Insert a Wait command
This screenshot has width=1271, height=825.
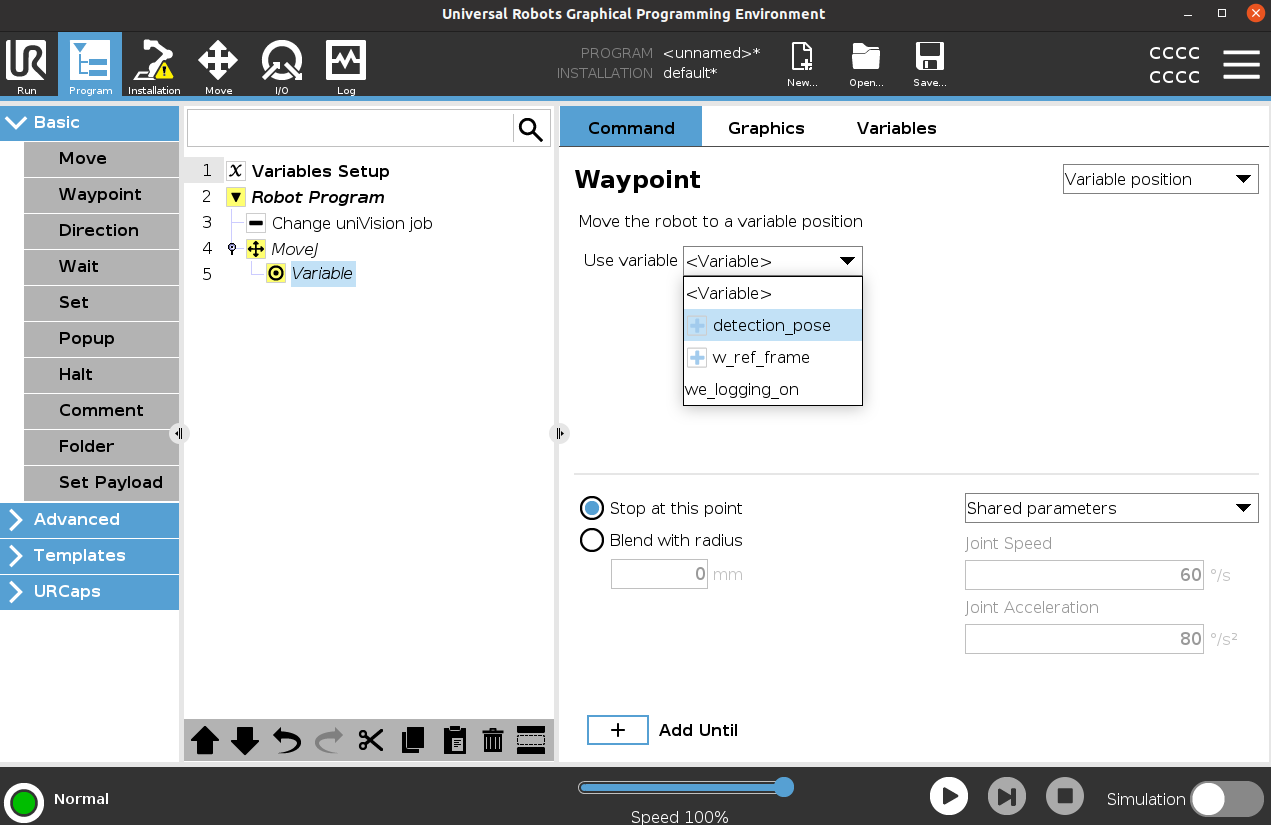101,266
